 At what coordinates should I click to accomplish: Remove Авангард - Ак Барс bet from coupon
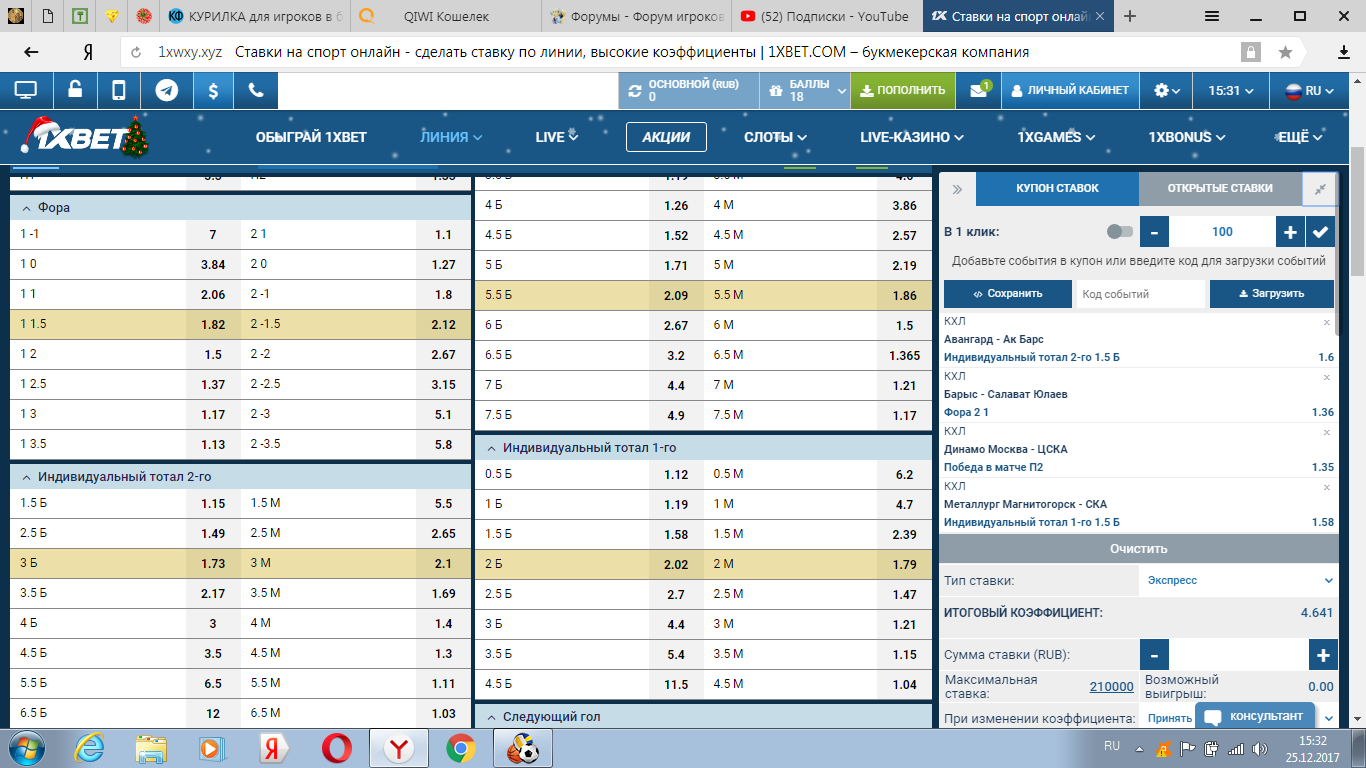[x=1327, y=323]
